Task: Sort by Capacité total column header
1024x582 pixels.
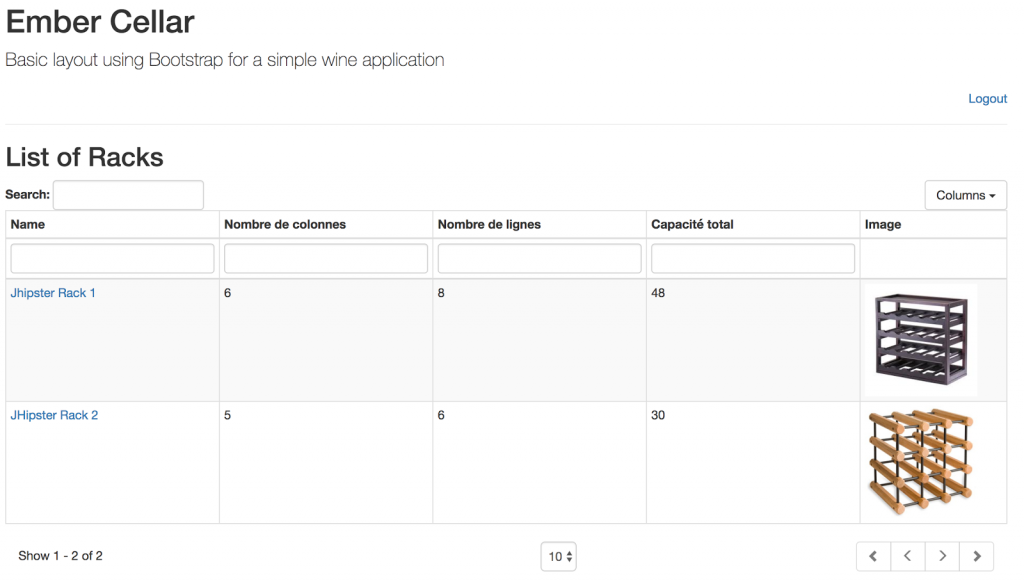Action: tap(692, 225)
